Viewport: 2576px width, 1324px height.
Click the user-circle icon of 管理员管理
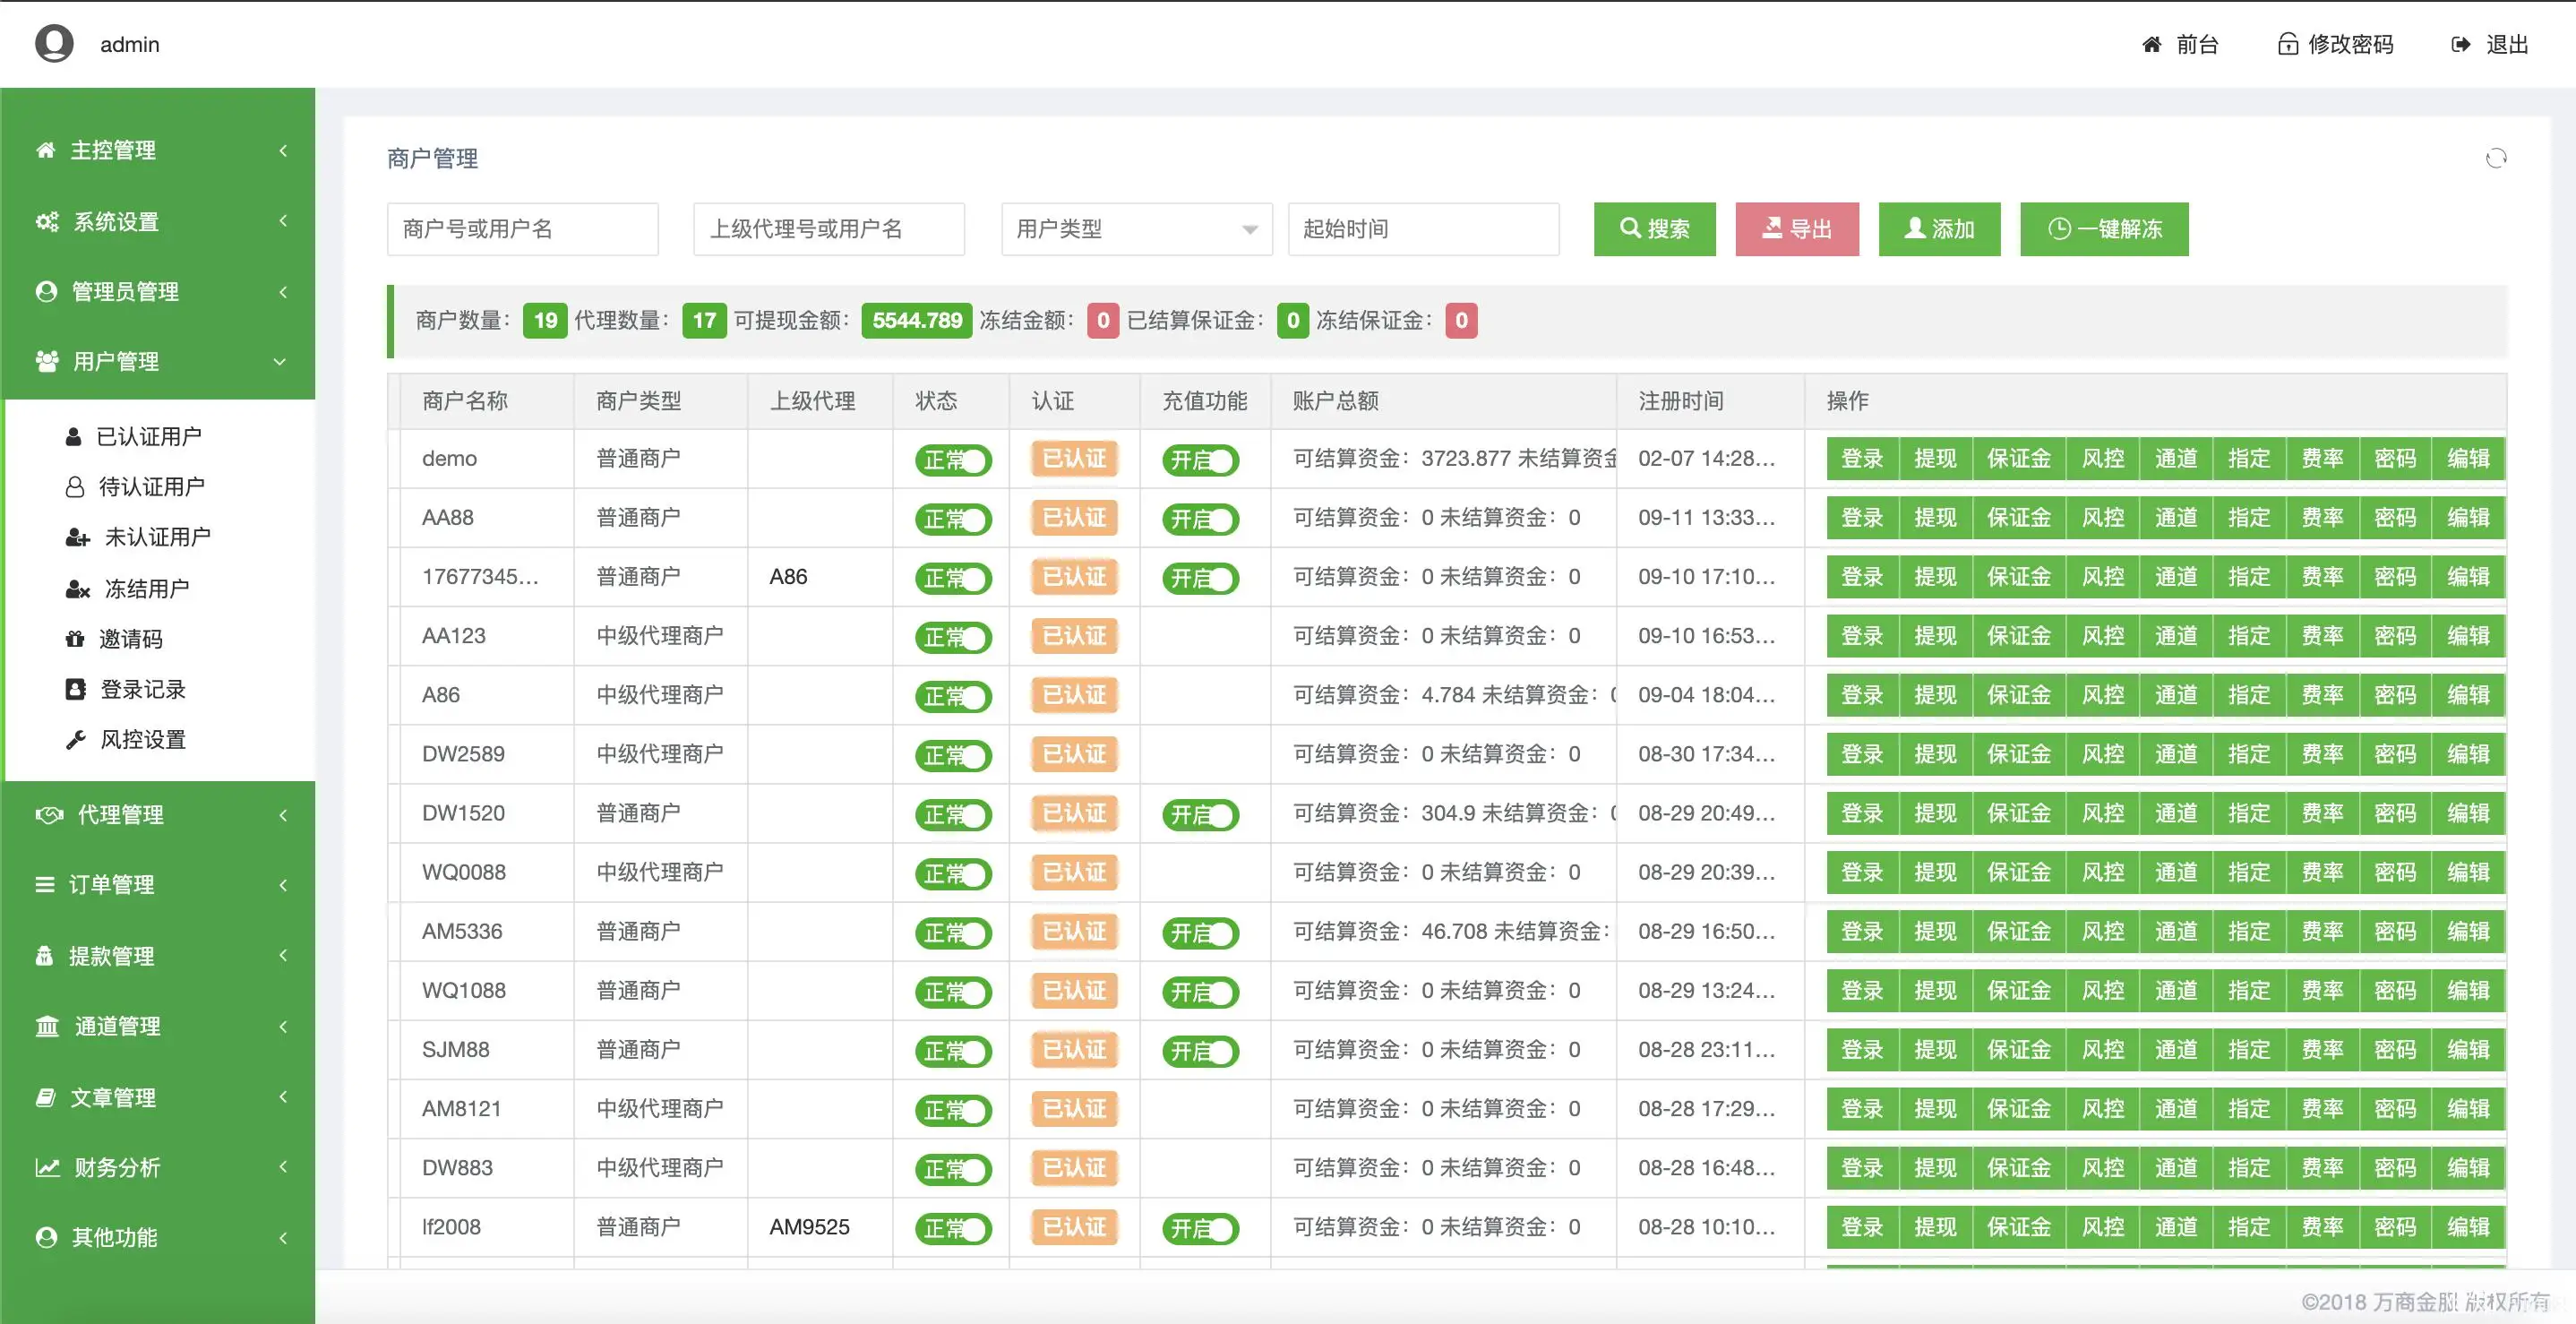pos(46,291)
